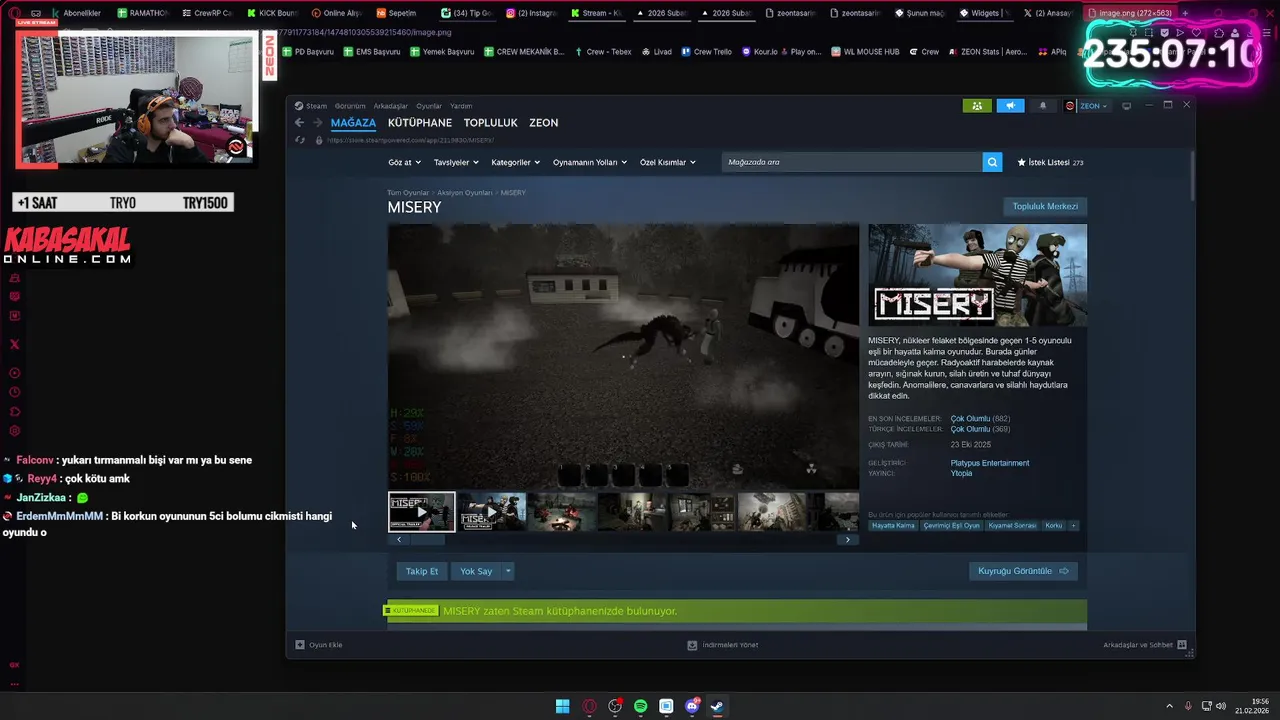Play the second MISERY trailer thumbnail
1280x720 pixels.
click(492, 512)
